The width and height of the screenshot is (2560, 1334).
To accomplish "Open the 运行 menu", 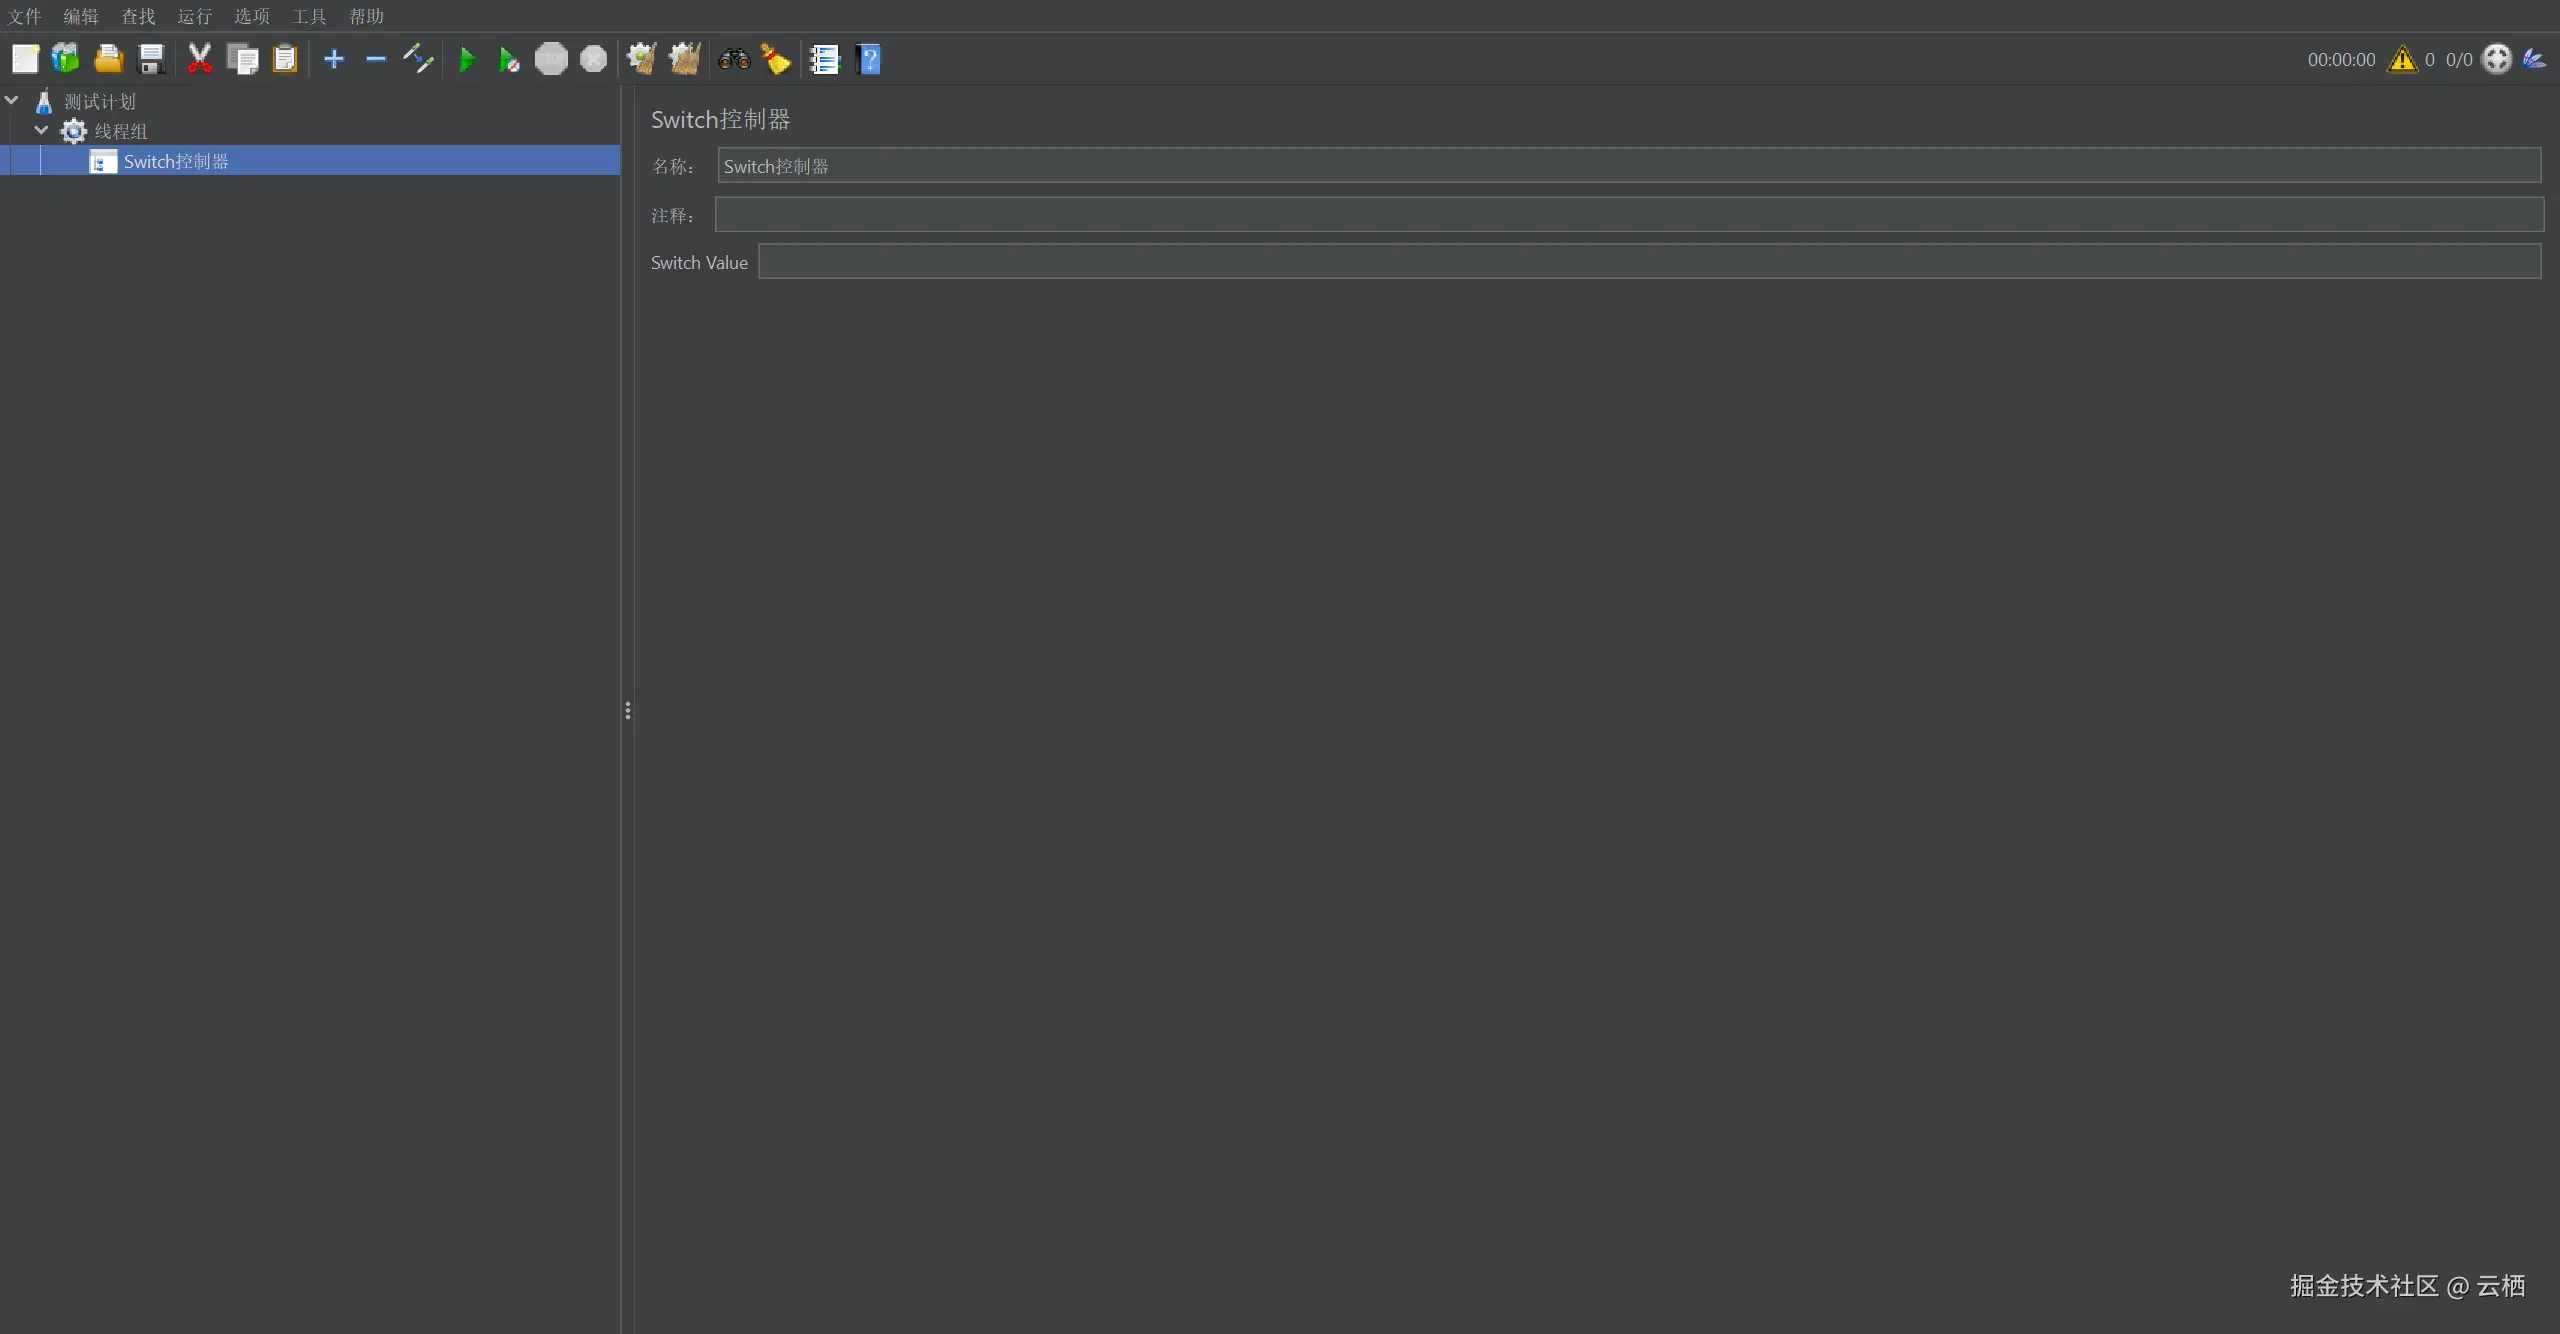I will (195, 16).
